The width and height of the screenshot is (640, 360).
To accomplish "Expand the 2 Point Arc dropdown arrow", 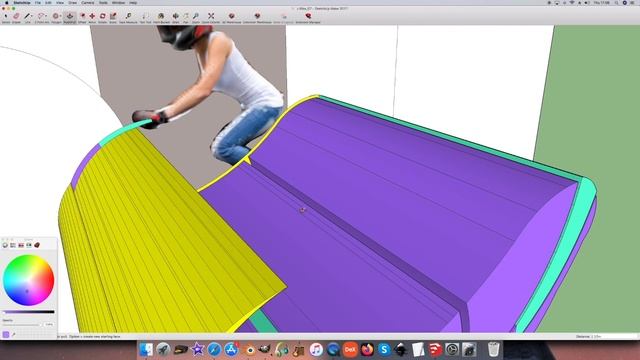I will point(46,16).
